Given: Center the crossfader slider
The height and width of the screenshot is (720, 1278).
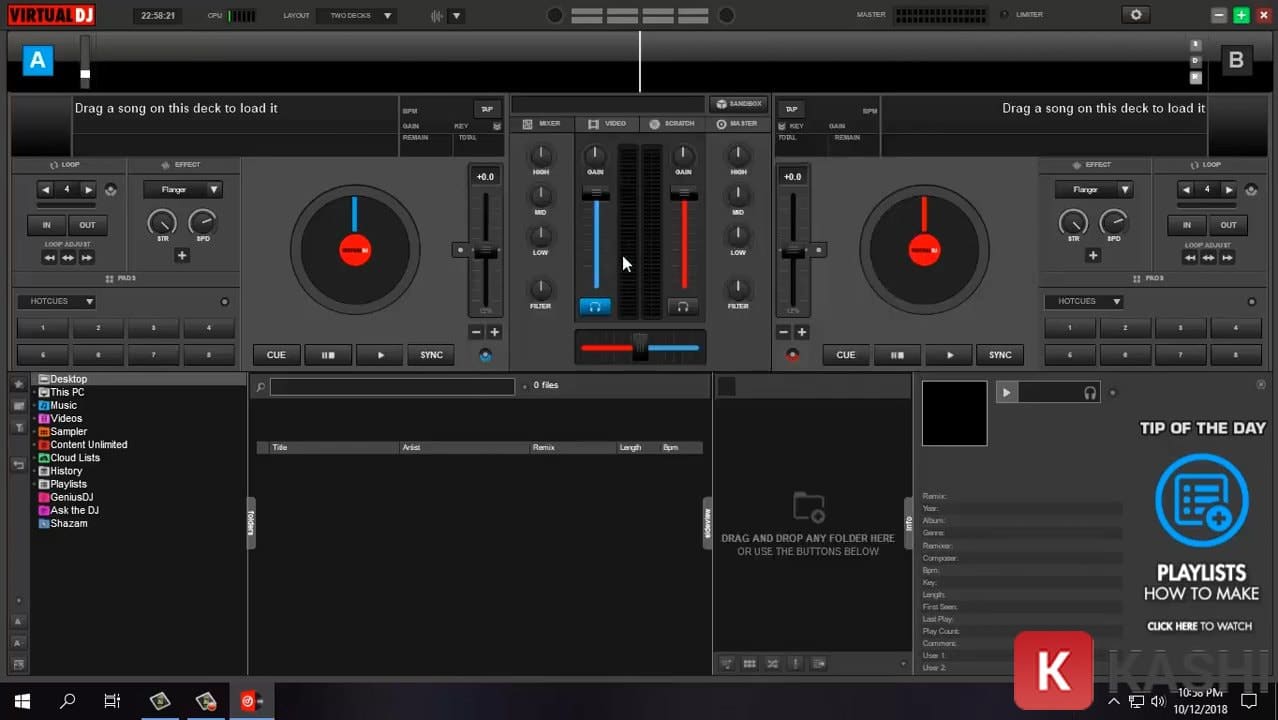Looking at the screenshot, I should [639, 347].
